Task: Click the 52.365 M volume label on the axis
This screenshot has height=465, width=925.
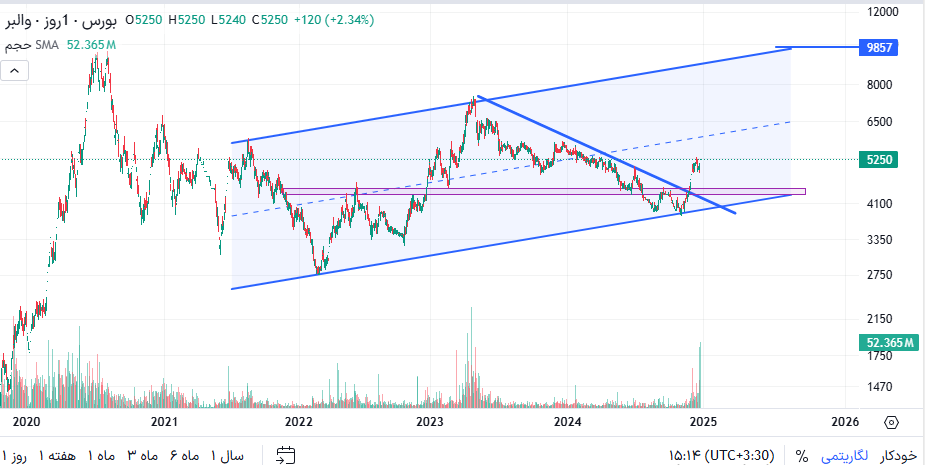Action: coord(890,342)
